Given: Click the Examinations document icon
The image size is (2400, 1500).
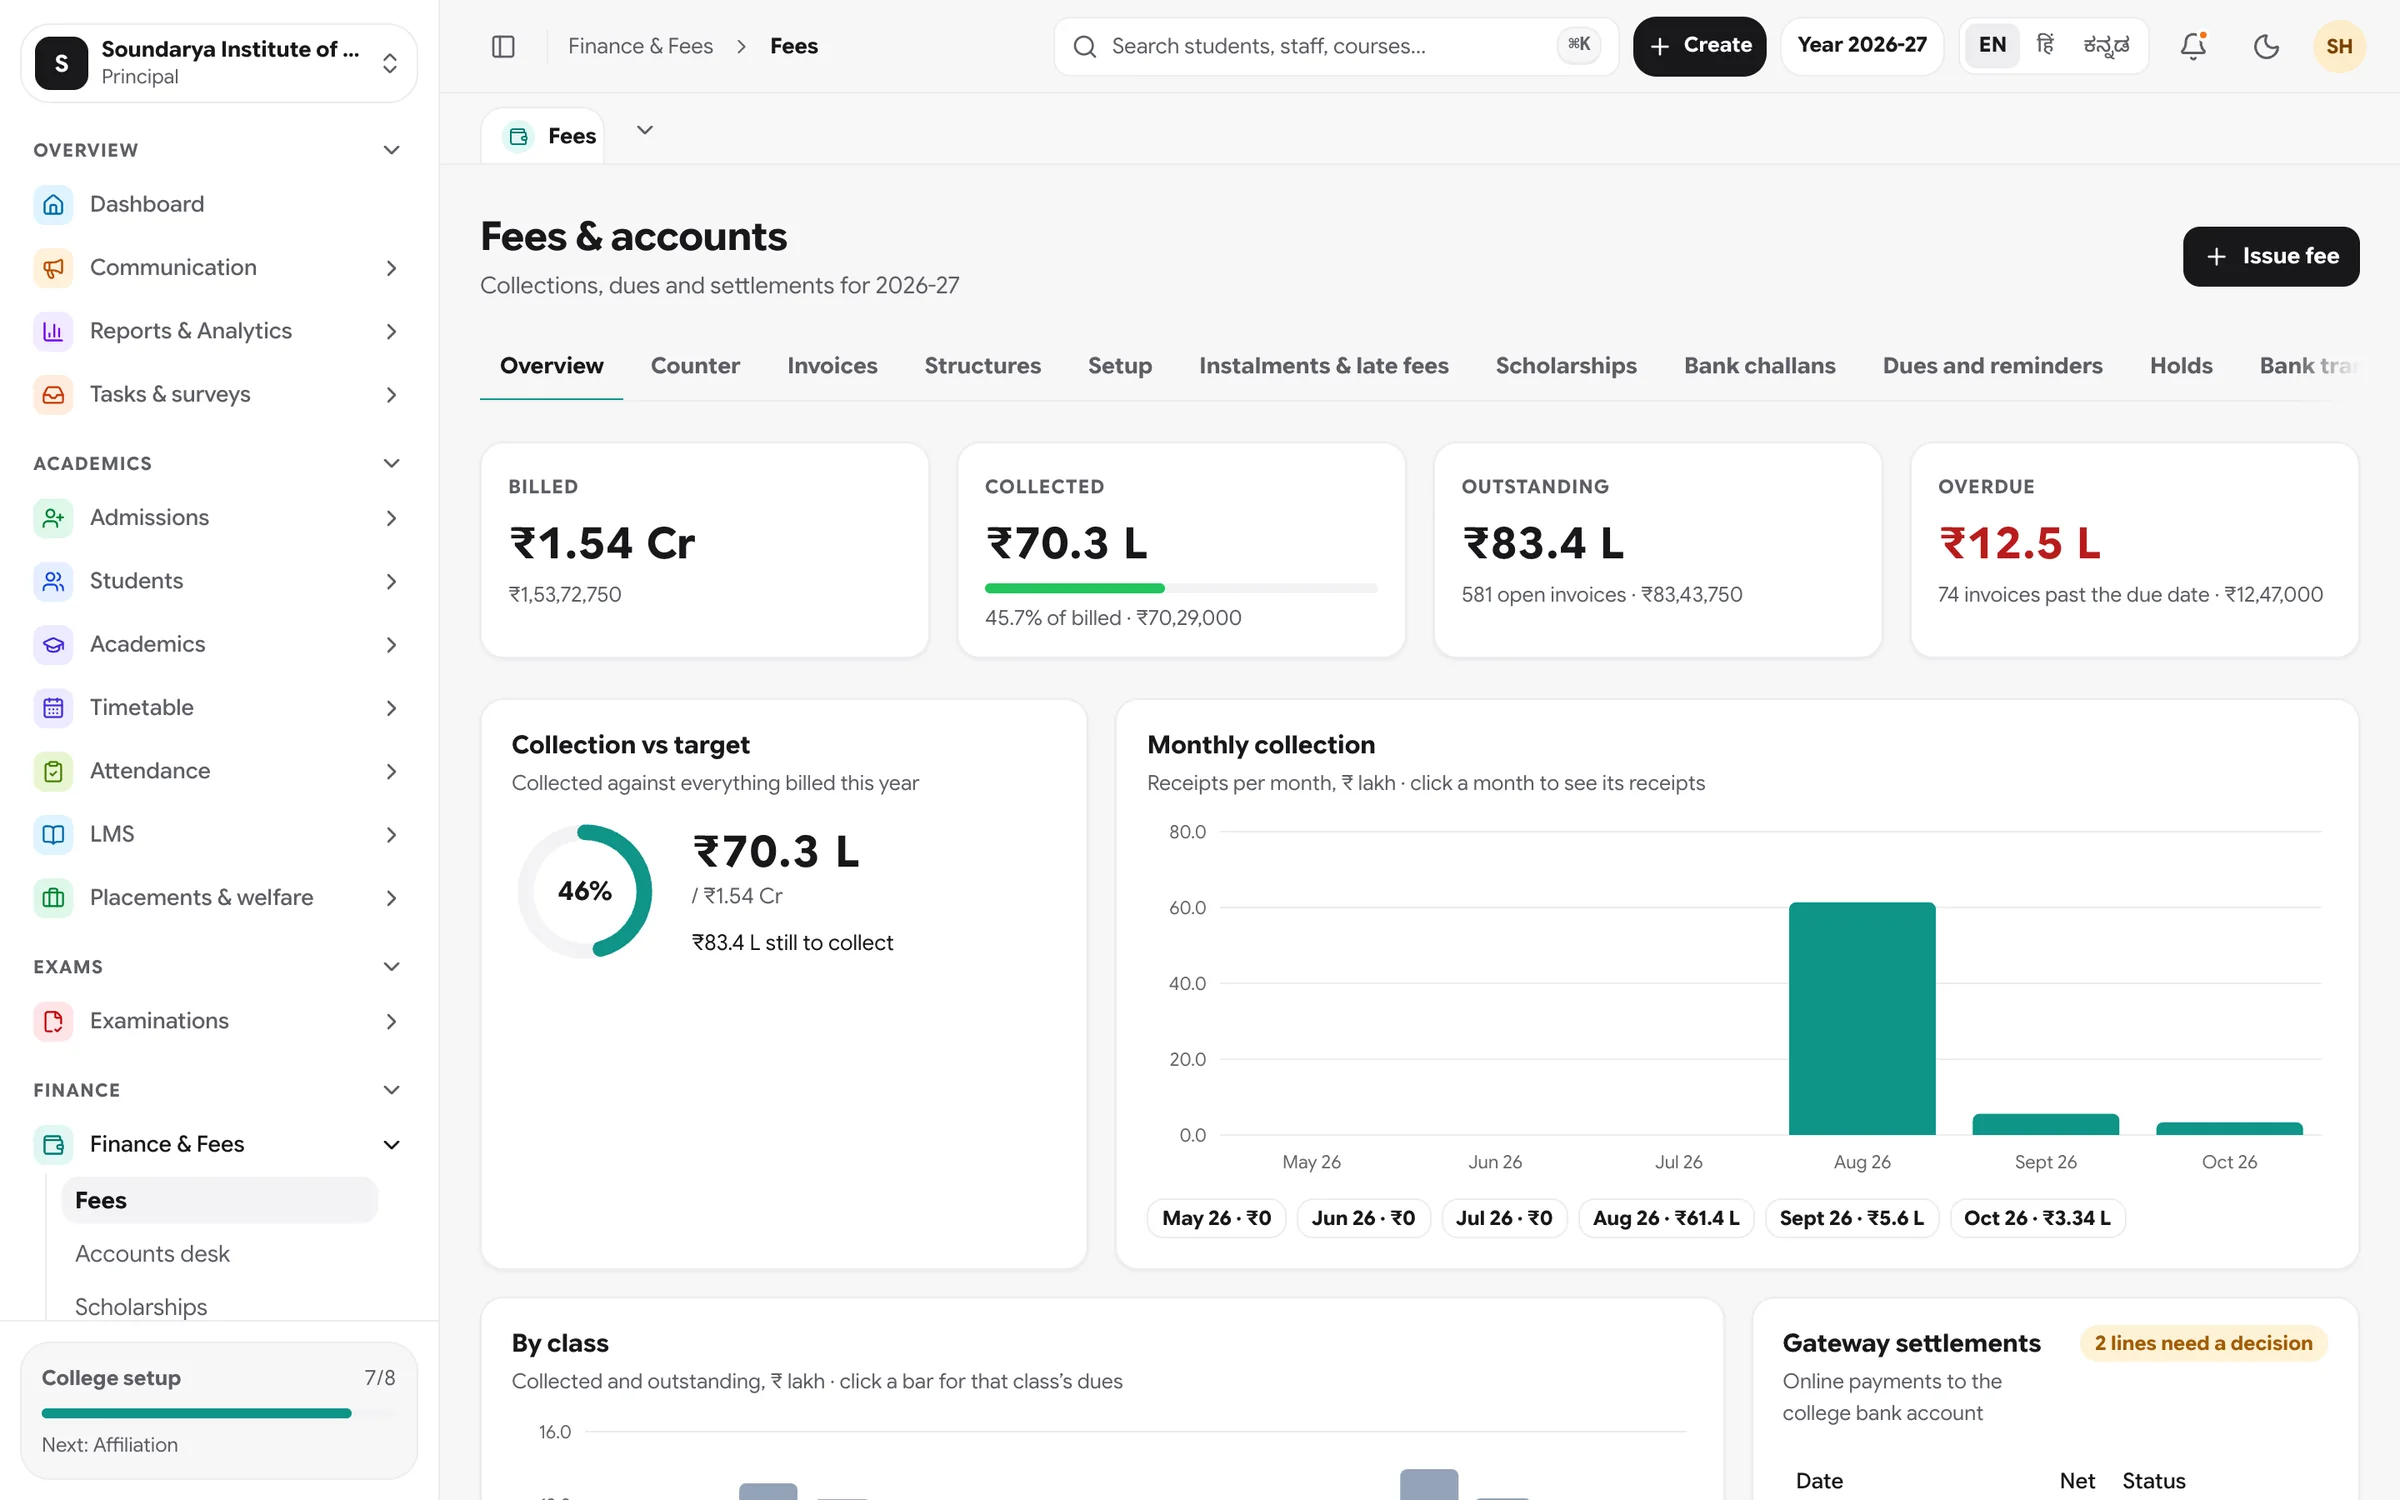Looking at the screenshot, I should 53,1021.
